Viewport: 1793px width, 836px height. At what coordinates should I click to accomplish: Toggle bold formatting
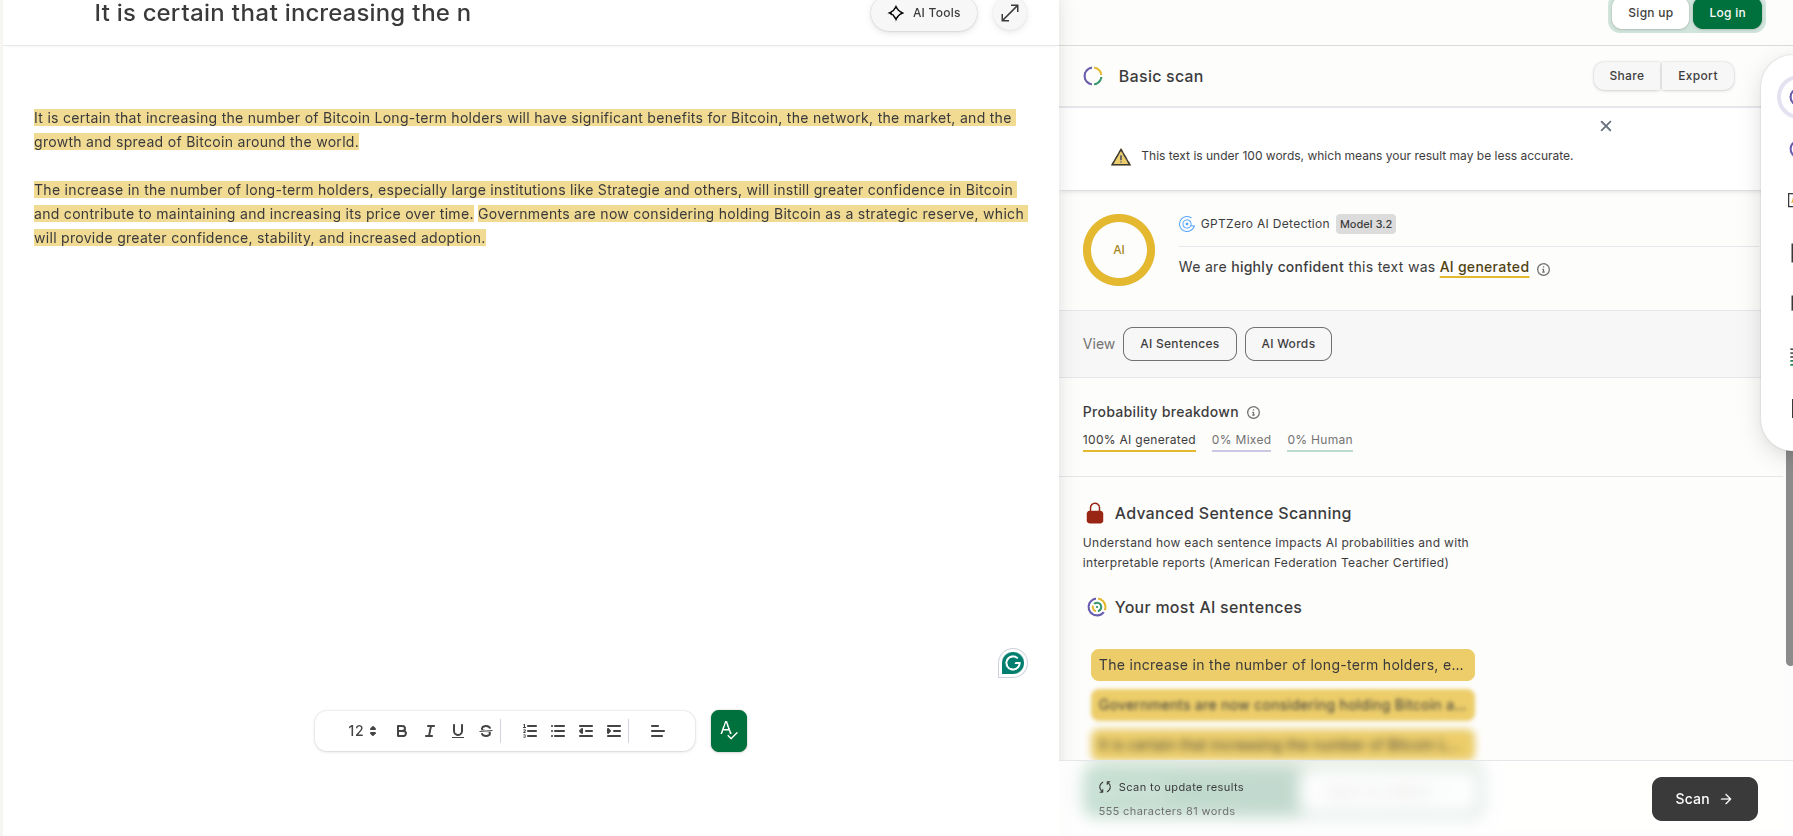401,731
